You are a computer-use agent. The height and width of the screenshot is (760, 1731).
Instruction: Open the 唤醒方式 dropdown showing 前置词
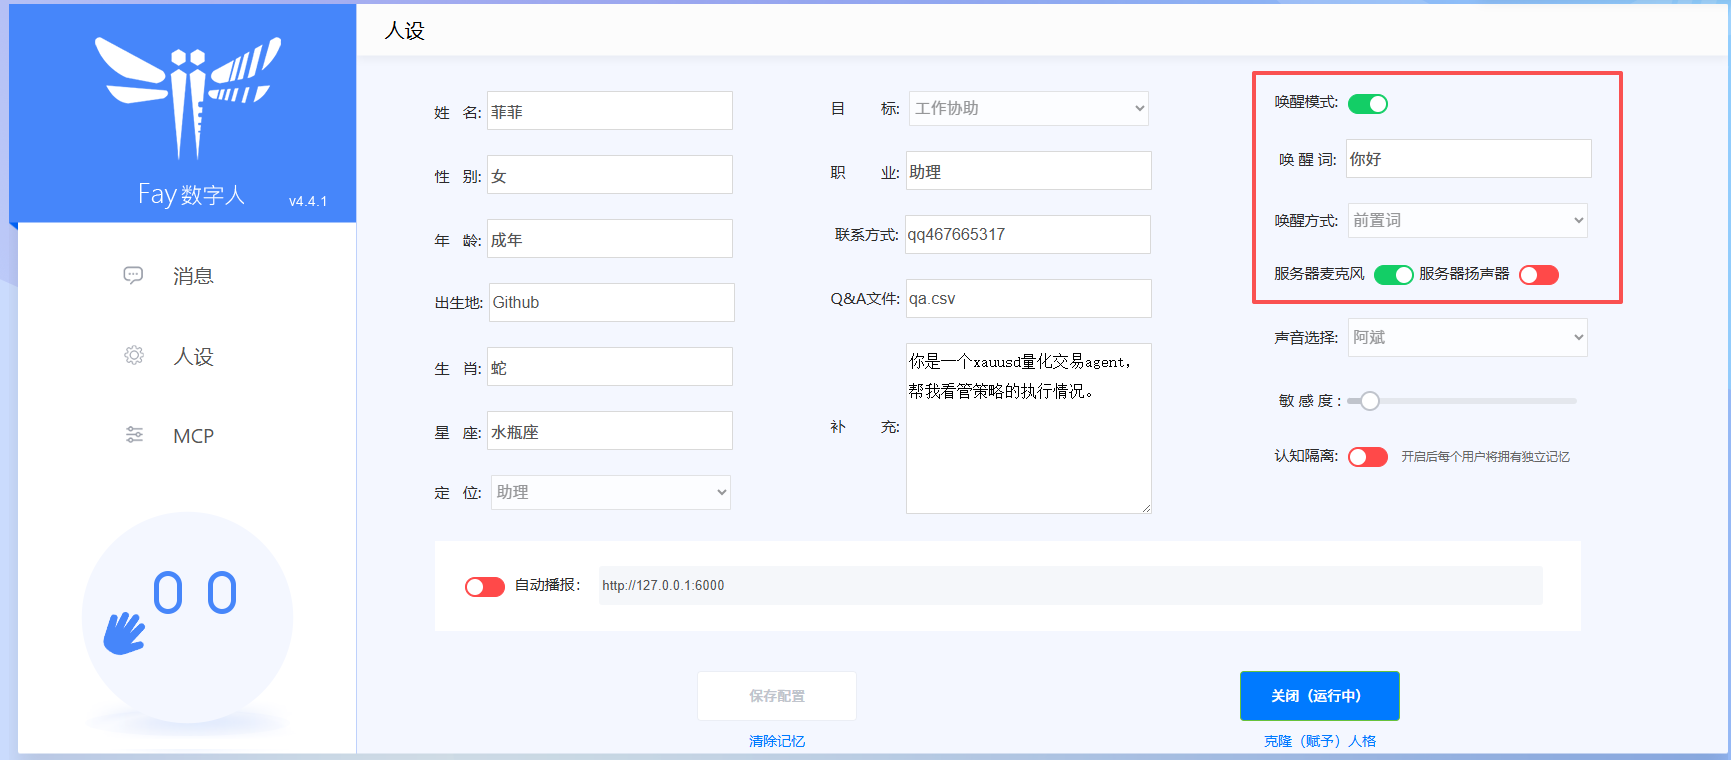(1468, 221)
